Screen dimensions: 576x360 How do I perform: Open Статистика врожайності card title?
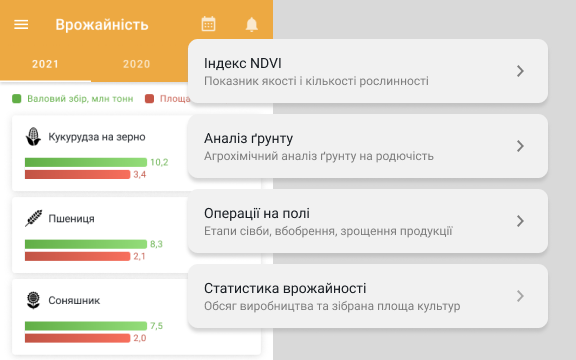(x=285, y=288)
